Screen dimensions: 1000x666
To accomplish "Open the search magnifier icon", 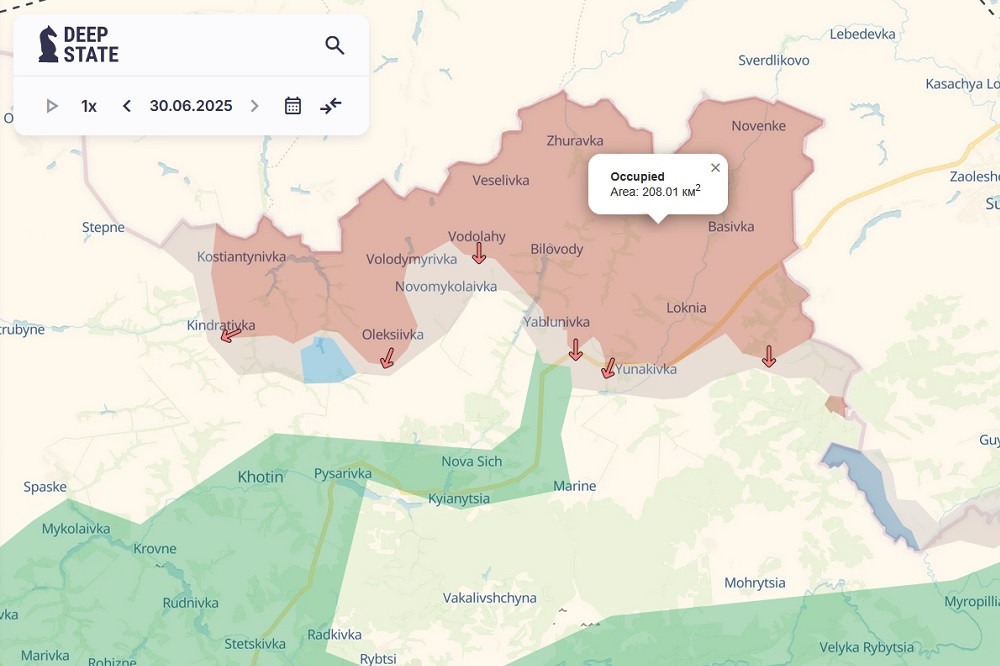I will pyautogui.click(x=335, y=45).
